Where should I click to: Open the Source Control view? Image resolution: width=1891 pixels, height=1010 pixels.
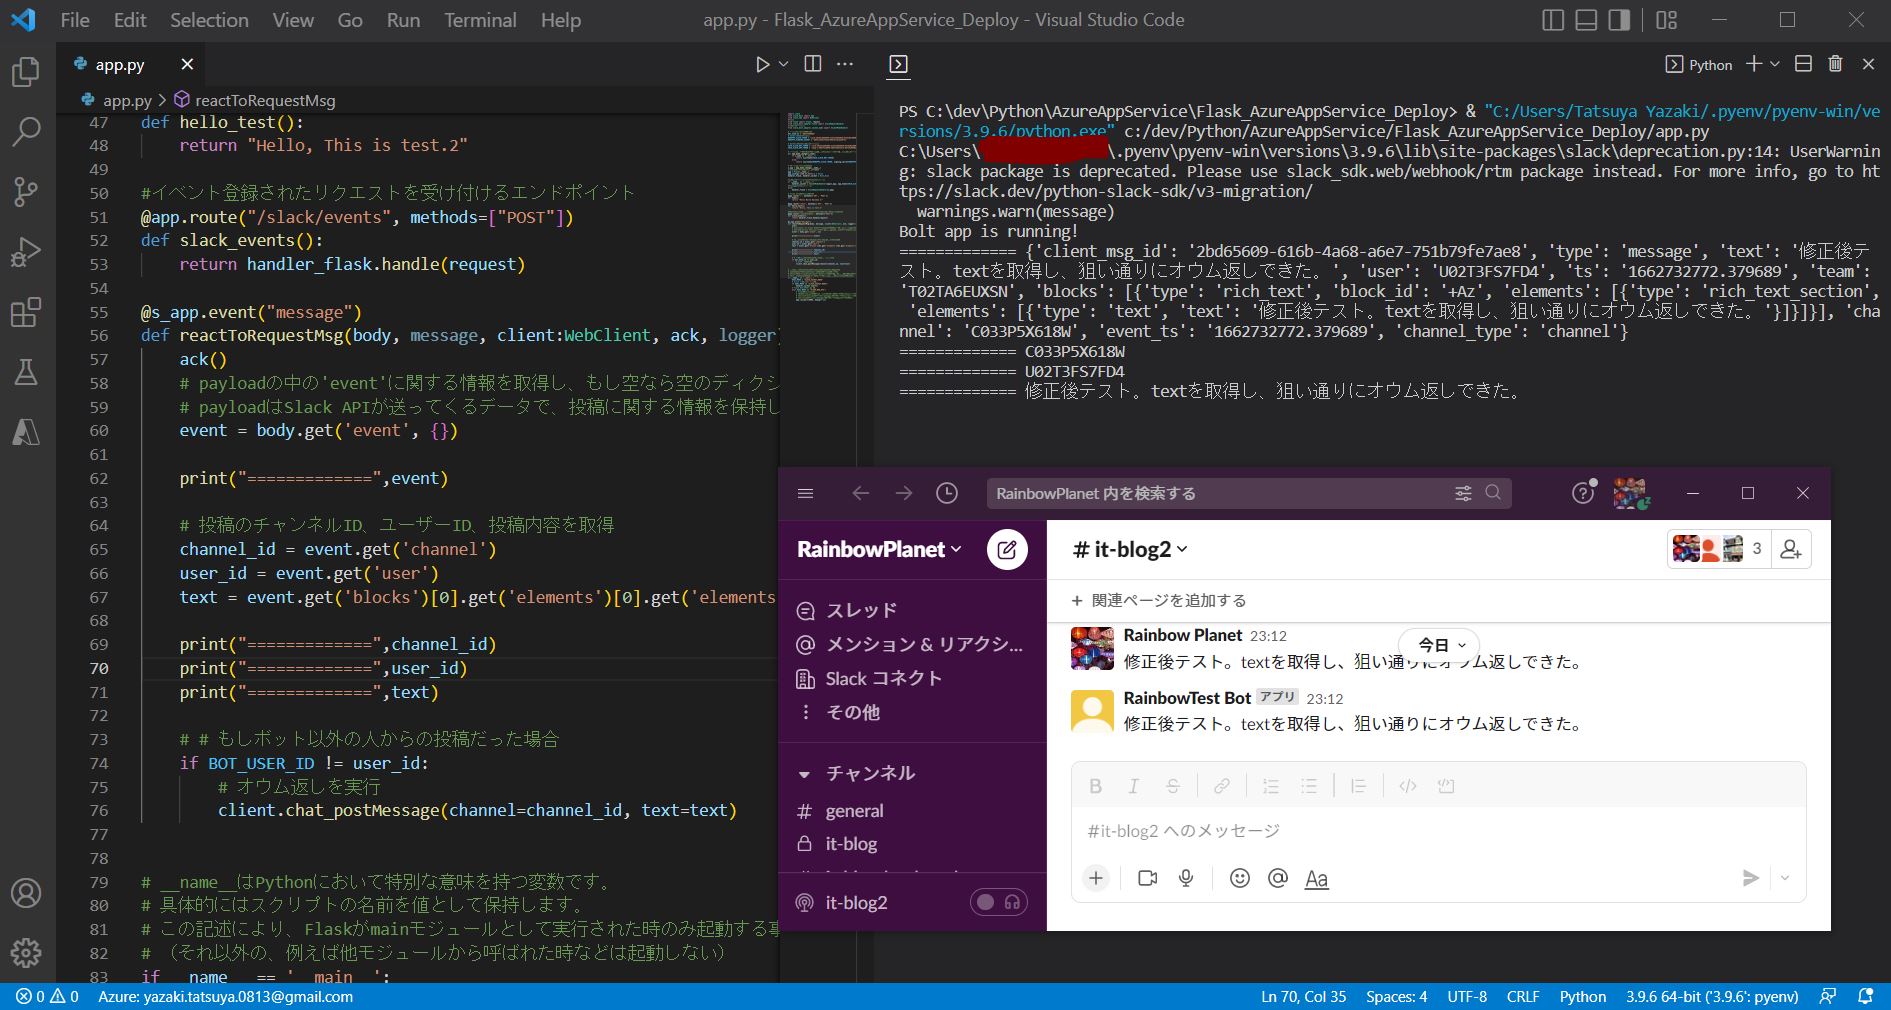click(26, 191)
